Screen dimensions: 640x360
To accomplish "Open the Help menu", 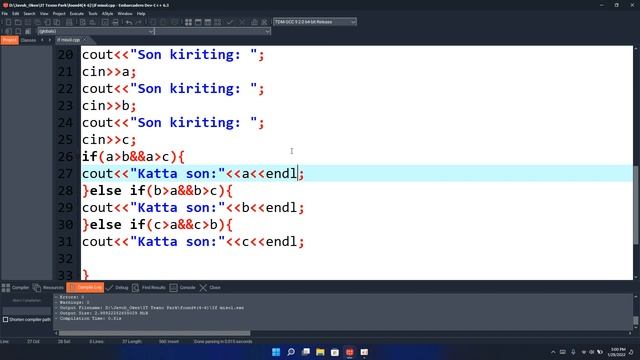I will click(x=141, y=13).
